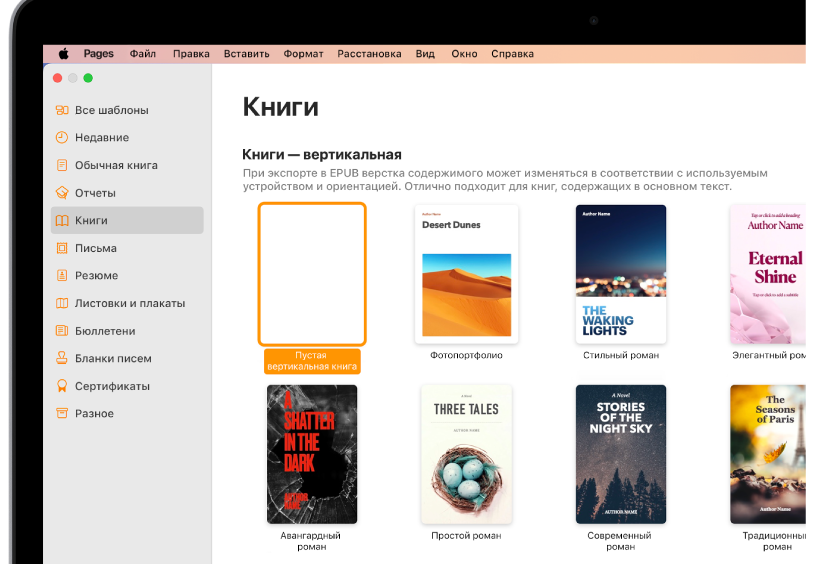The width and height of the screenshot is (814, 564).
Task: Click the Сертификаты ribbon icon
Action: [62, 386]
